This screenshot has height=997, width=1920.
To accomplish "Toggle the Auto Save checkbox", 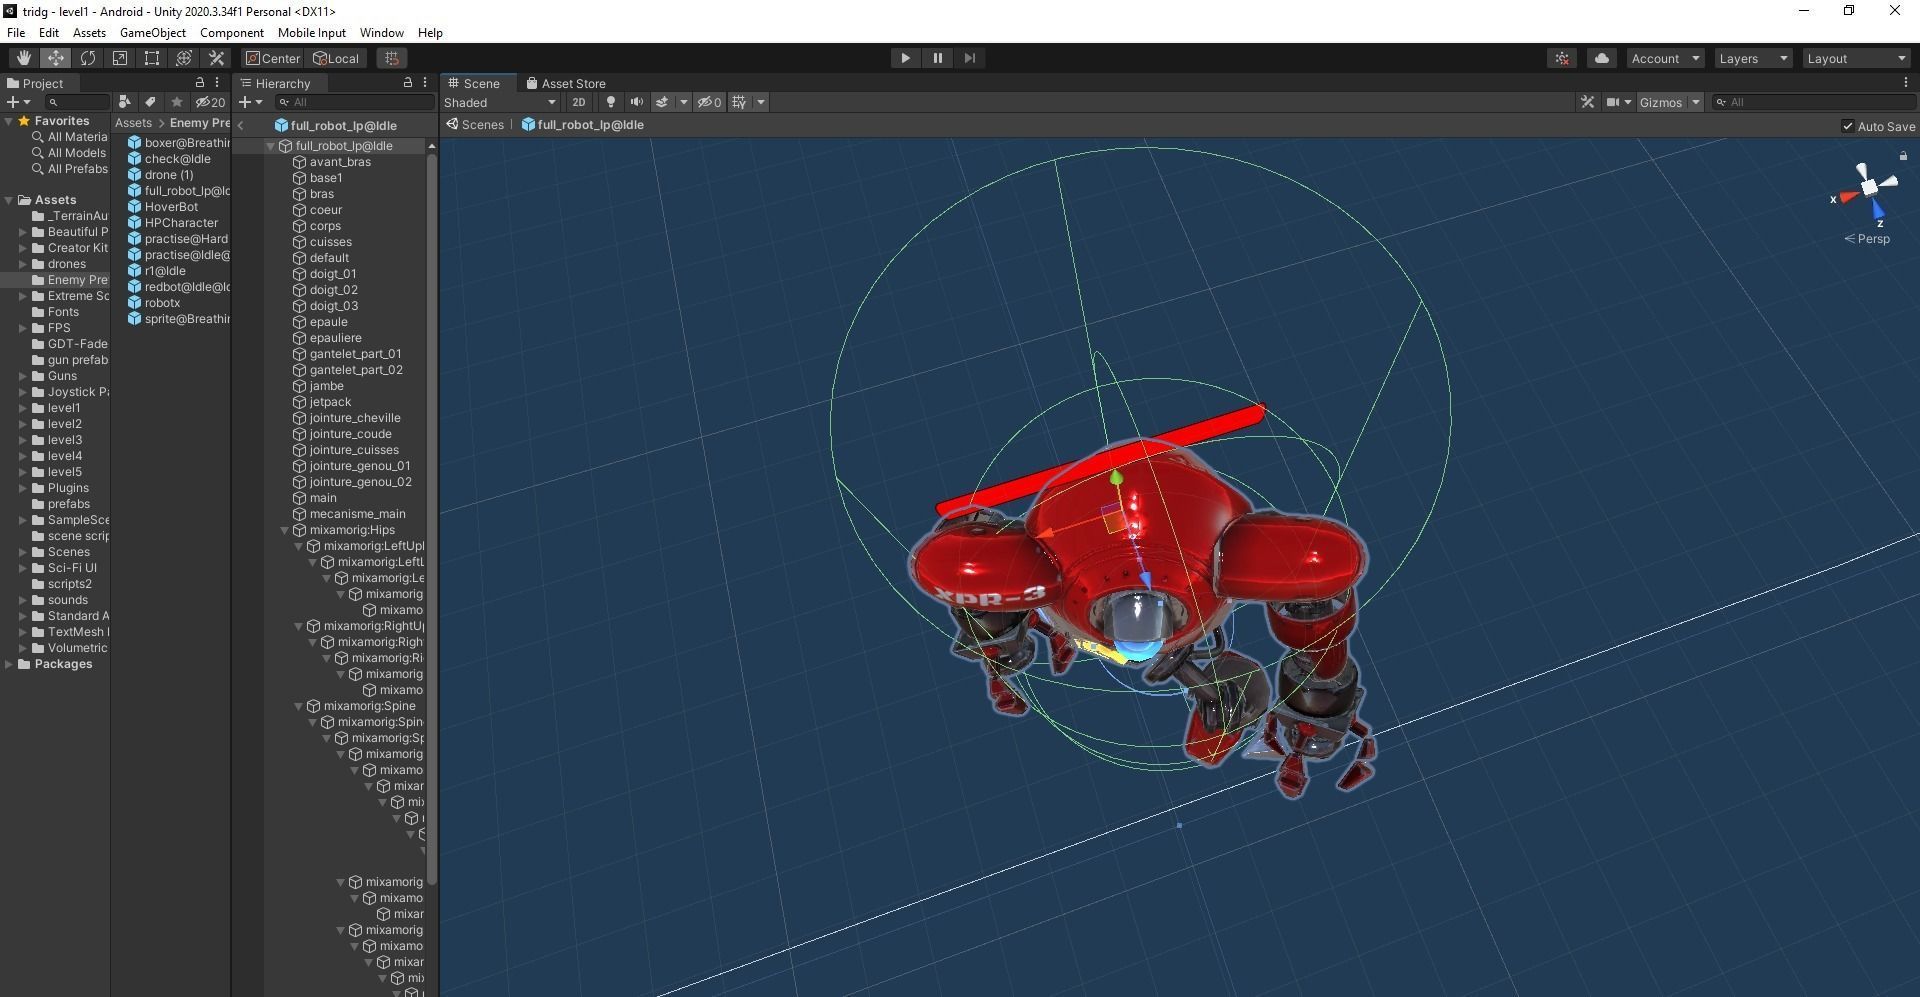I will [x=1847, y=126].
